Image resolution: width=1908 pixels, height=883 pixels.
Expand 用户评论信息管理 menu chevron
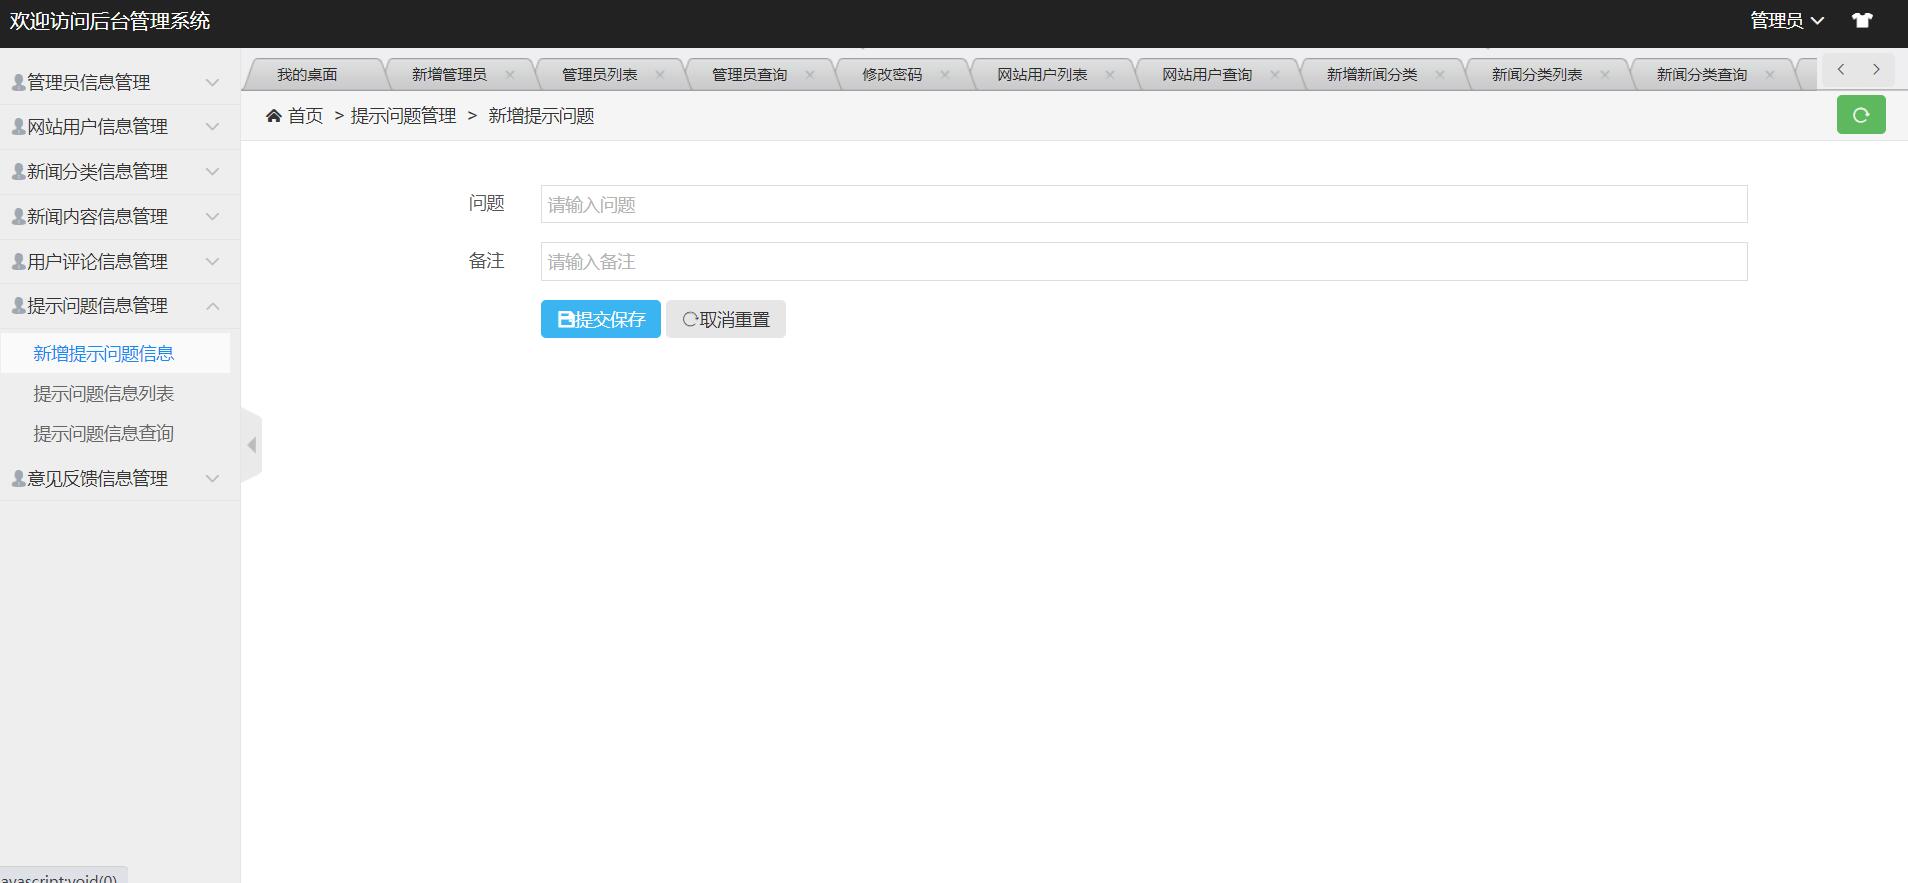212,262
